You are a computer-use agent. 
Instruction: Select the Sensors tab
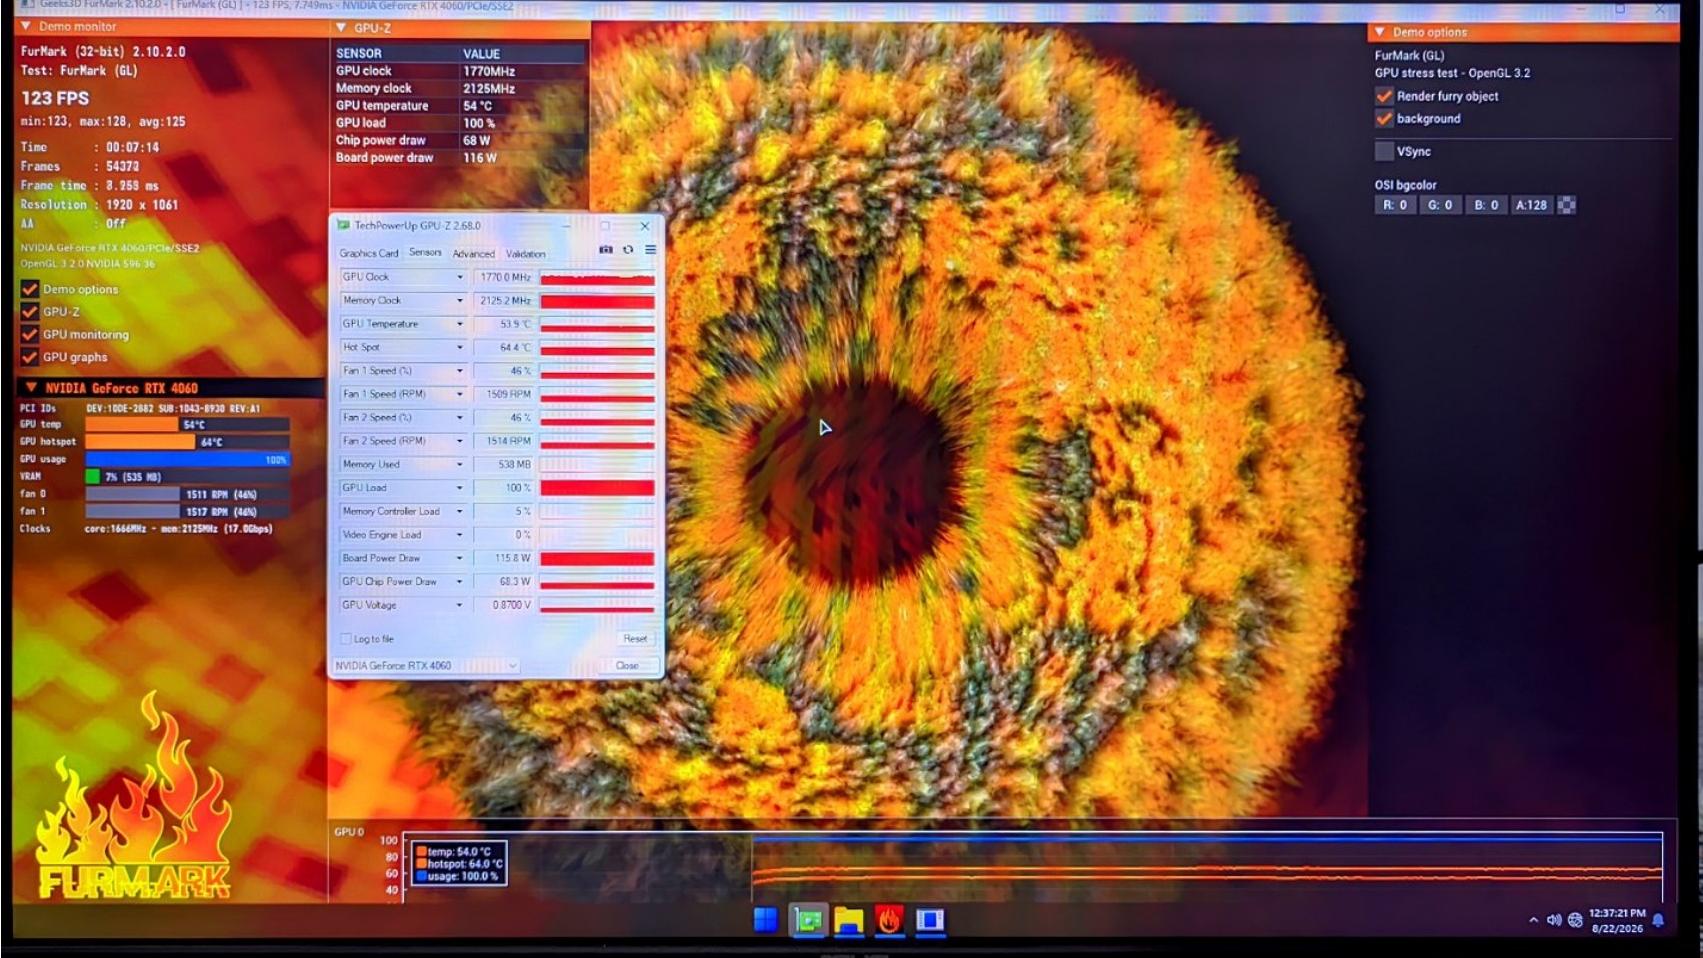[425, 252]
